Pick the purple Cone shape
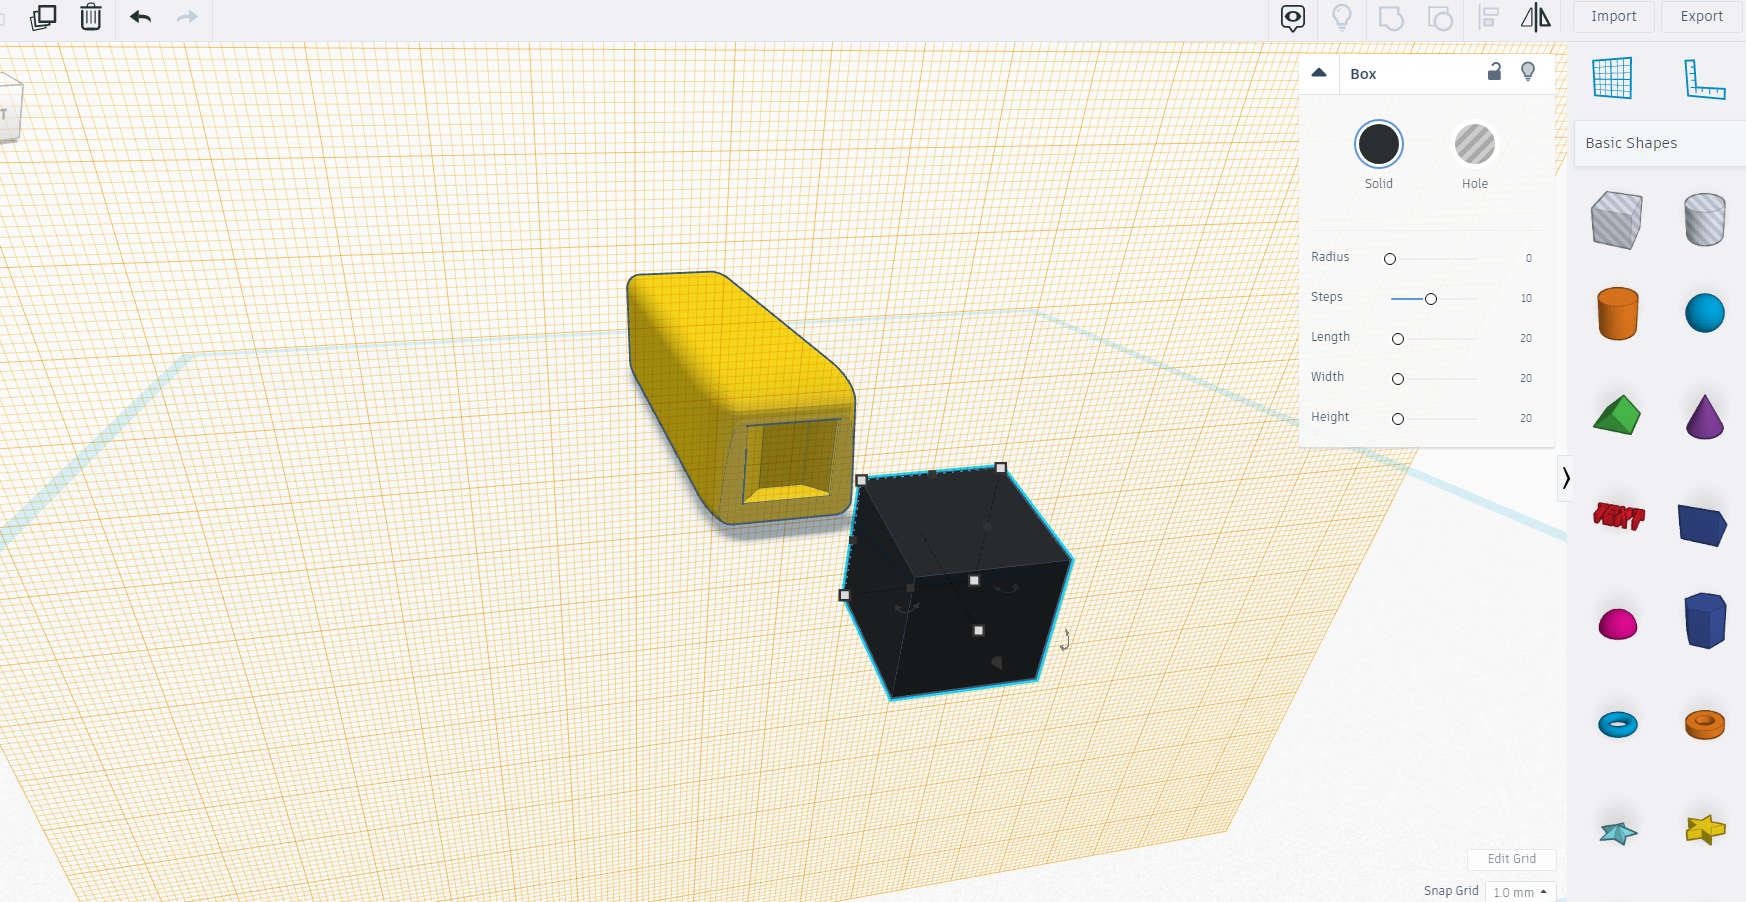 point(1705,416)
